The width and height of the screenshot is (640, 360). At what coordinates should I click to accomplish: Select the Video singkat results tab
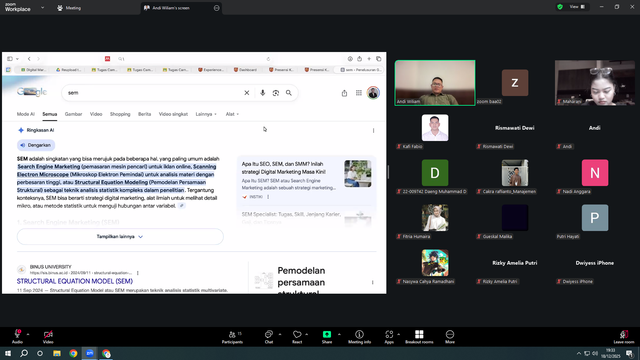173,114
